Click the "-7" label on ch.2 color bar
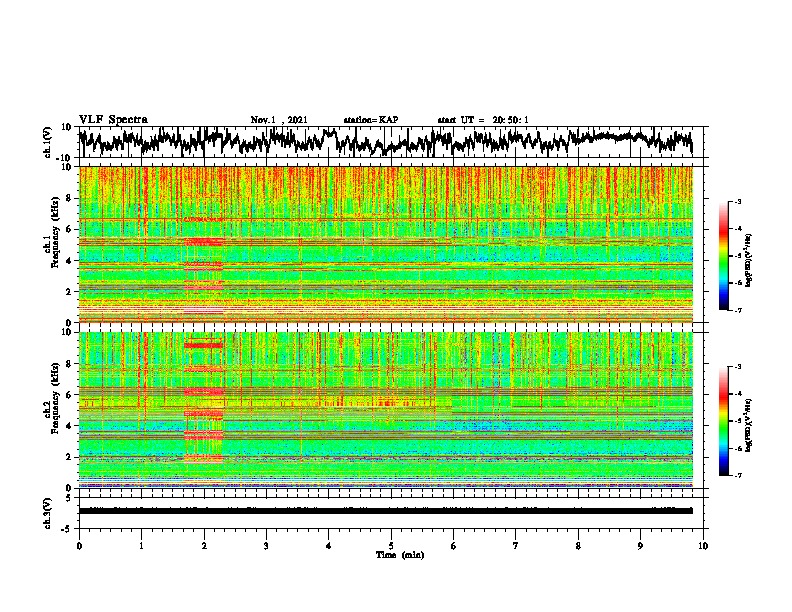The image size is (792, 612). tap(737, 476)
